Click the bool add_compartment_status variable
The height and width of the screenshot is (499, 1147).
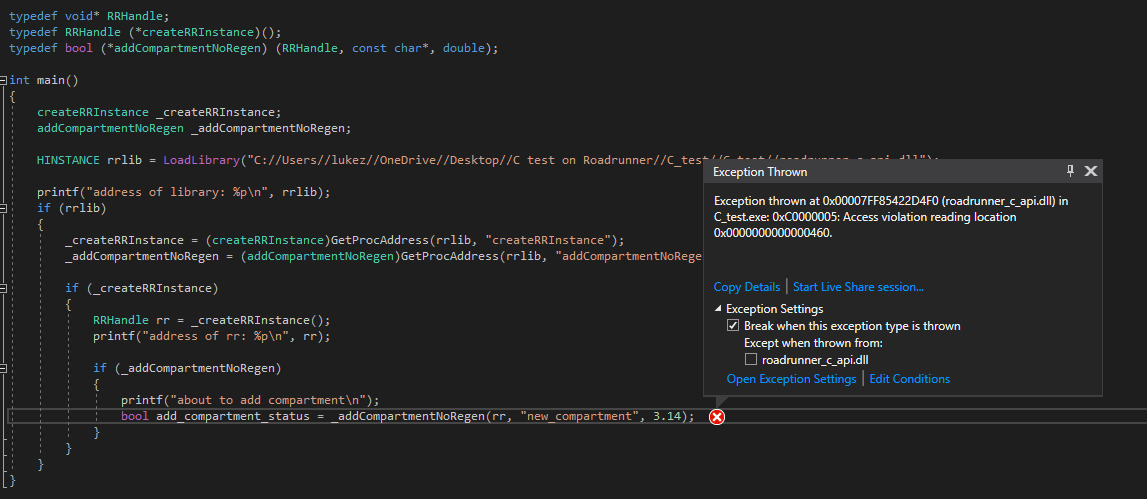point(233,416)
